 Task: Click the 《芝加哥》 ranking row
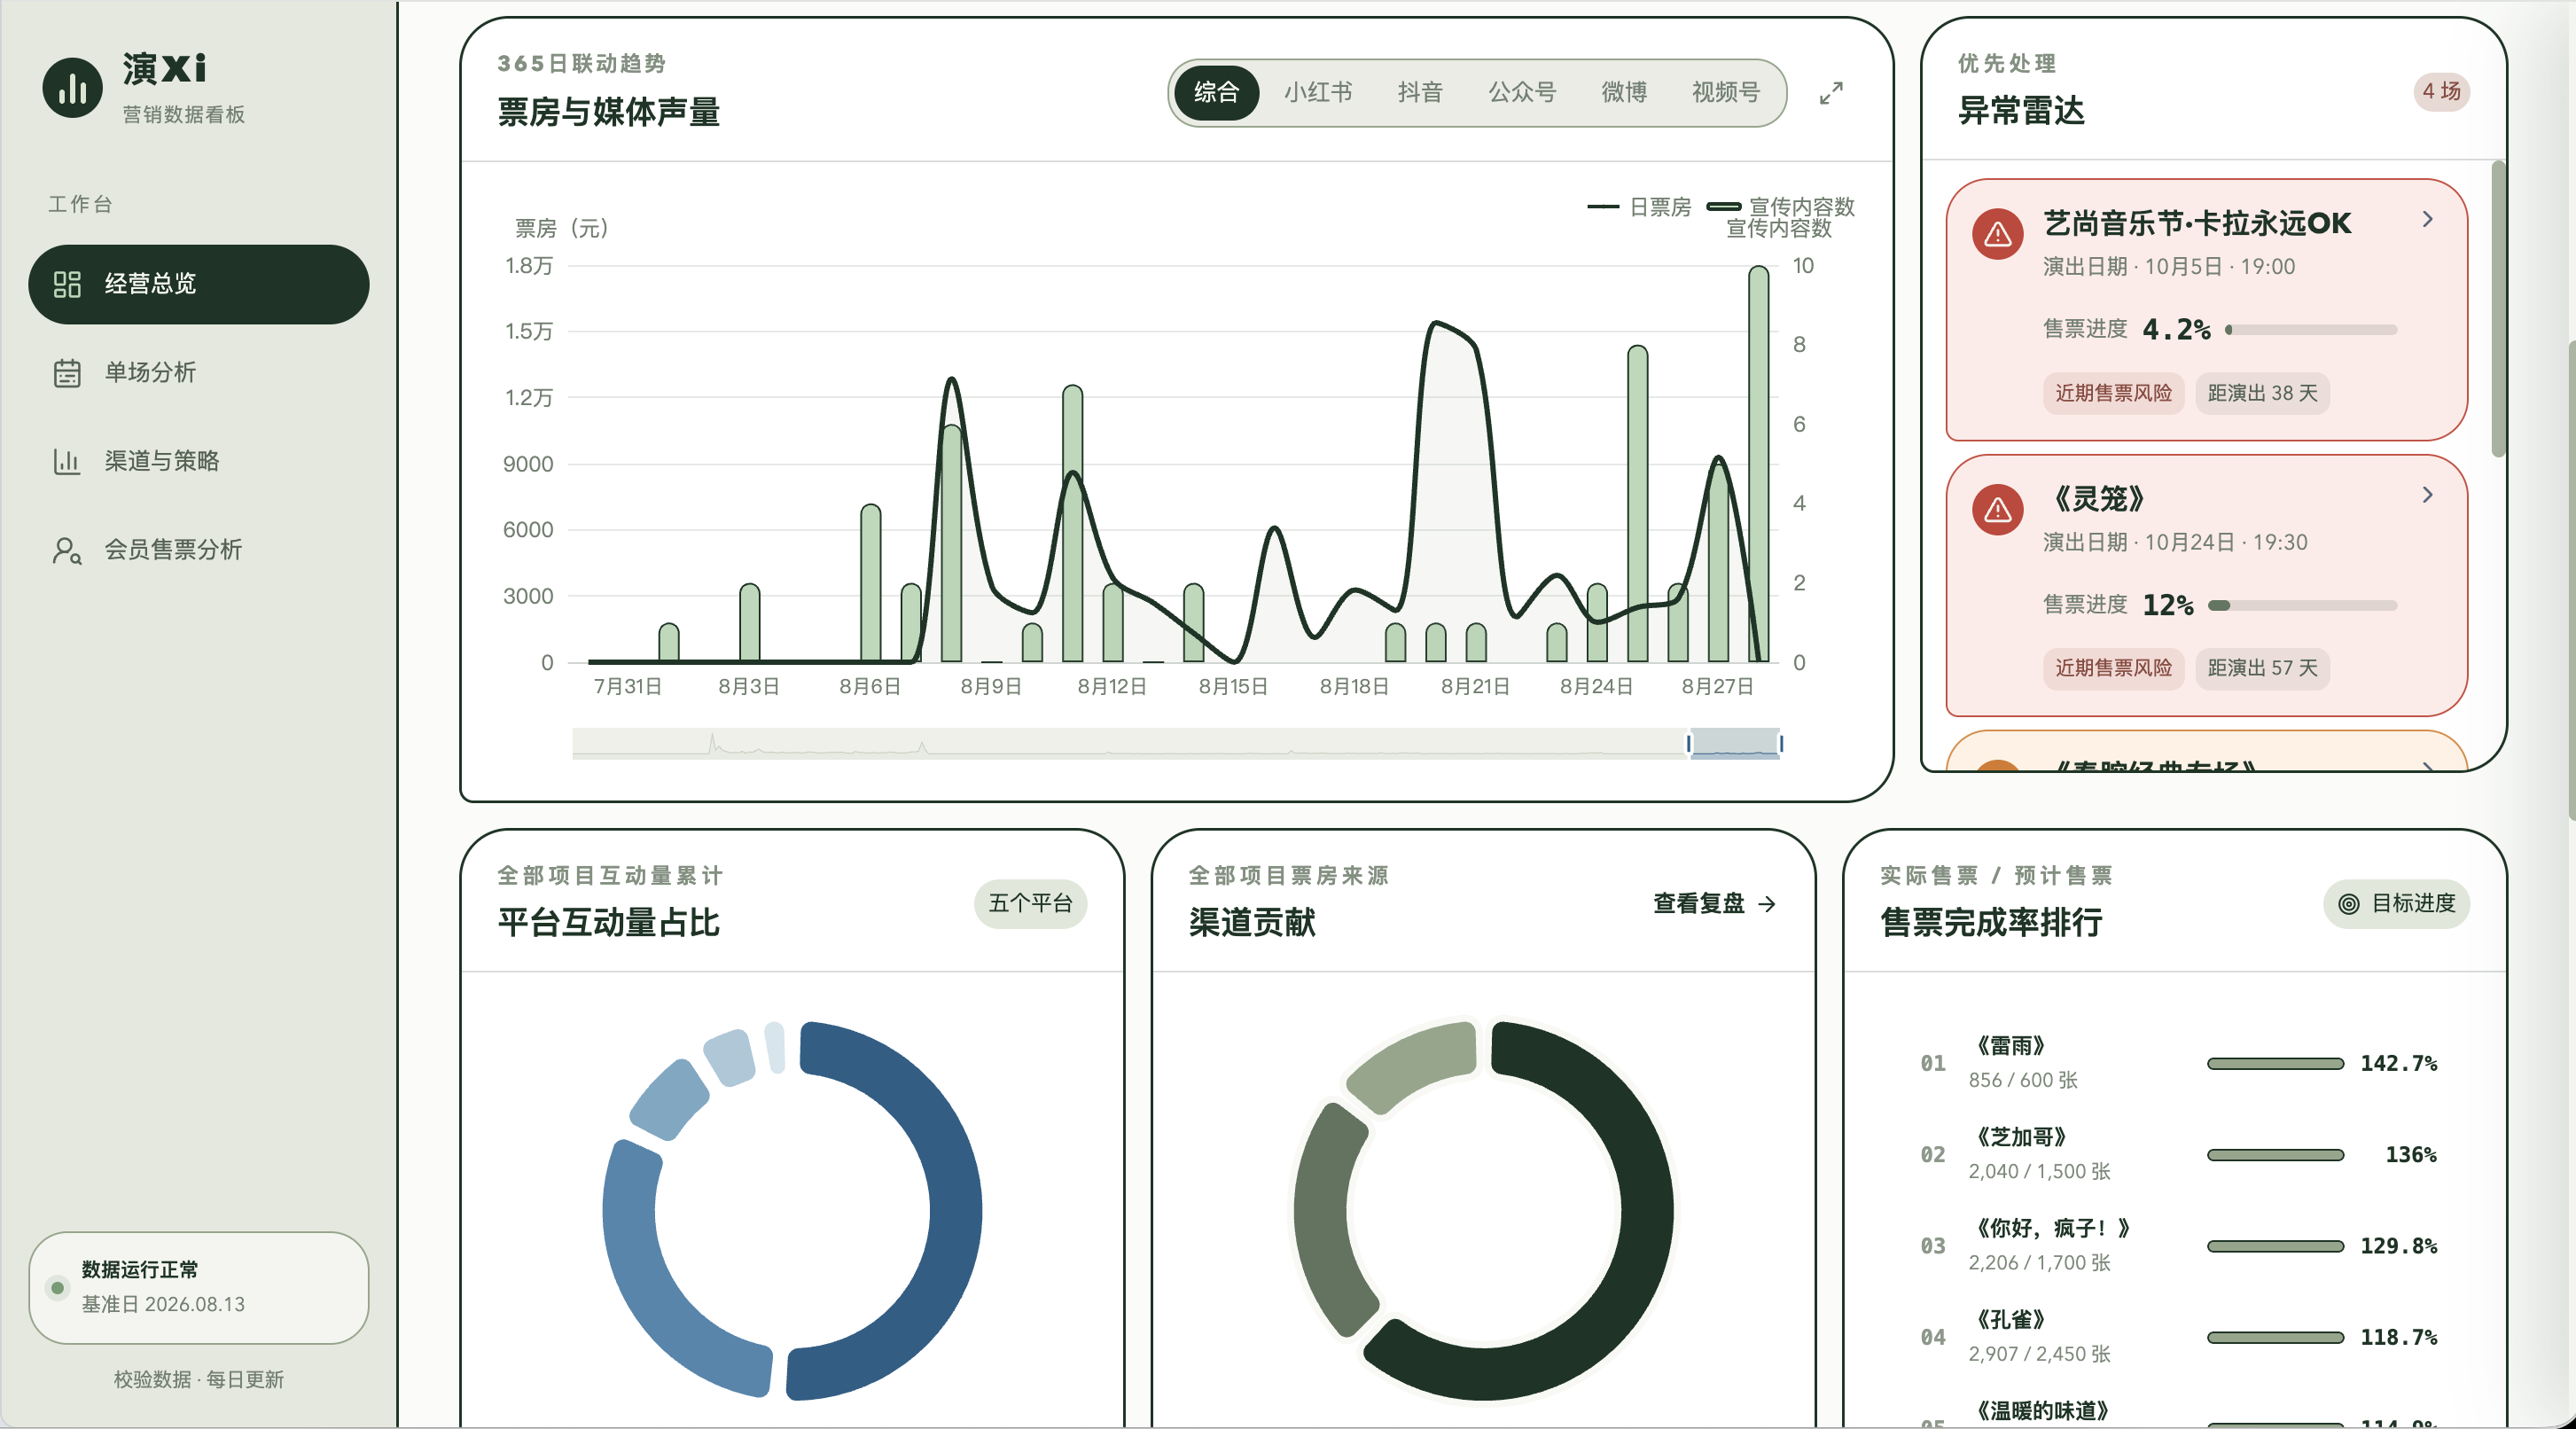pyautogui.click(x=2178, y=1154)
